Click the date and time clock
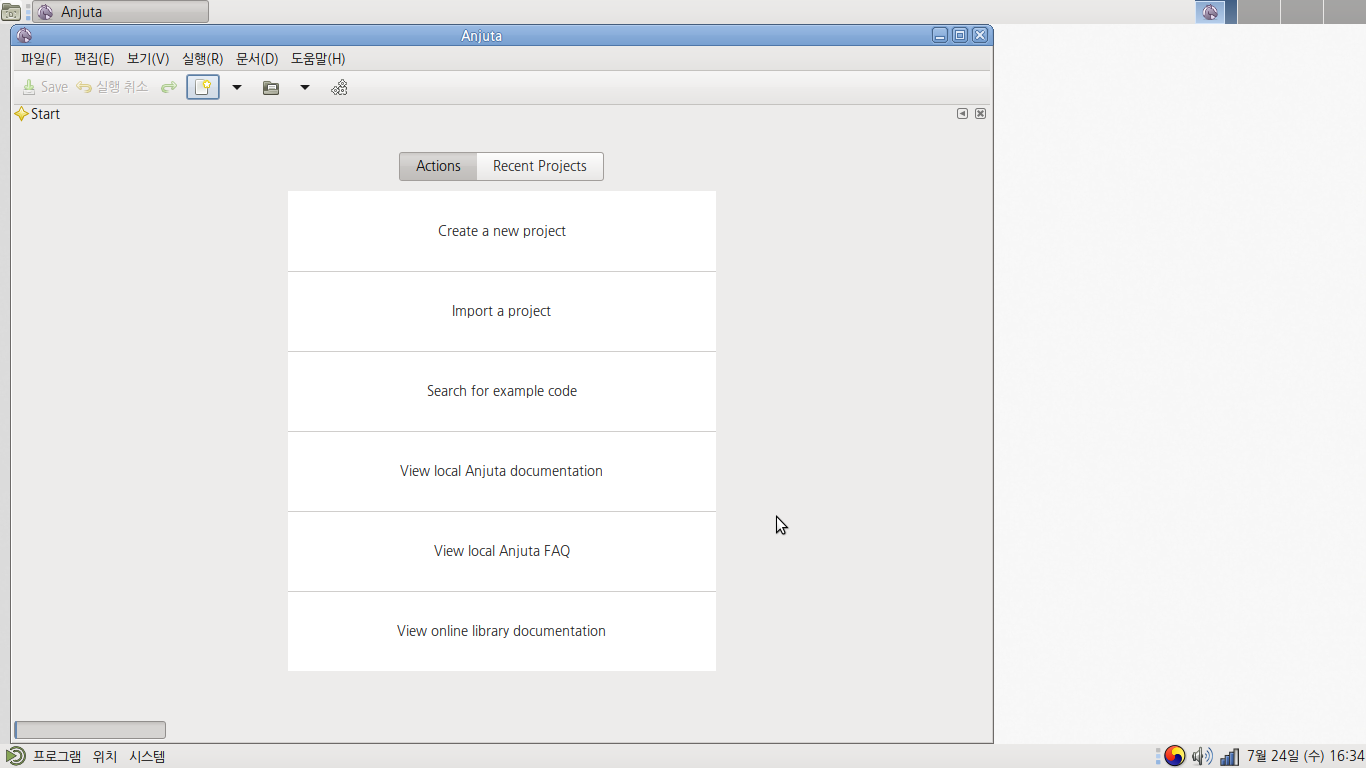Viewport: 1366px width, 768px height. (x=1305, y=756)
